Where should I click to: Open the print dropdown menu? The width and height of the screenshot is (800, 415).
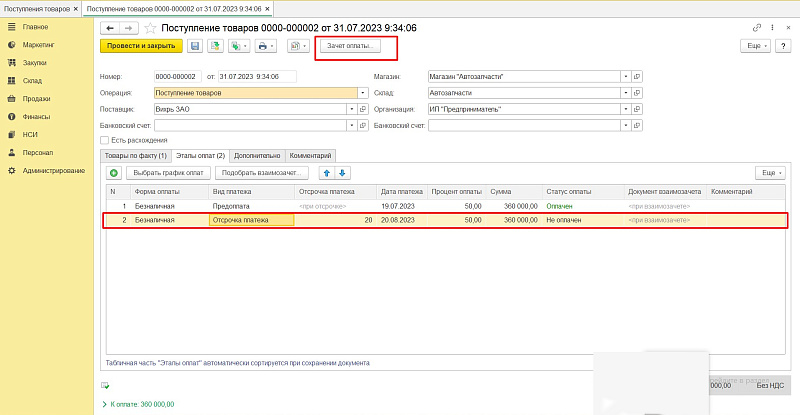click(x=265, y=46)
